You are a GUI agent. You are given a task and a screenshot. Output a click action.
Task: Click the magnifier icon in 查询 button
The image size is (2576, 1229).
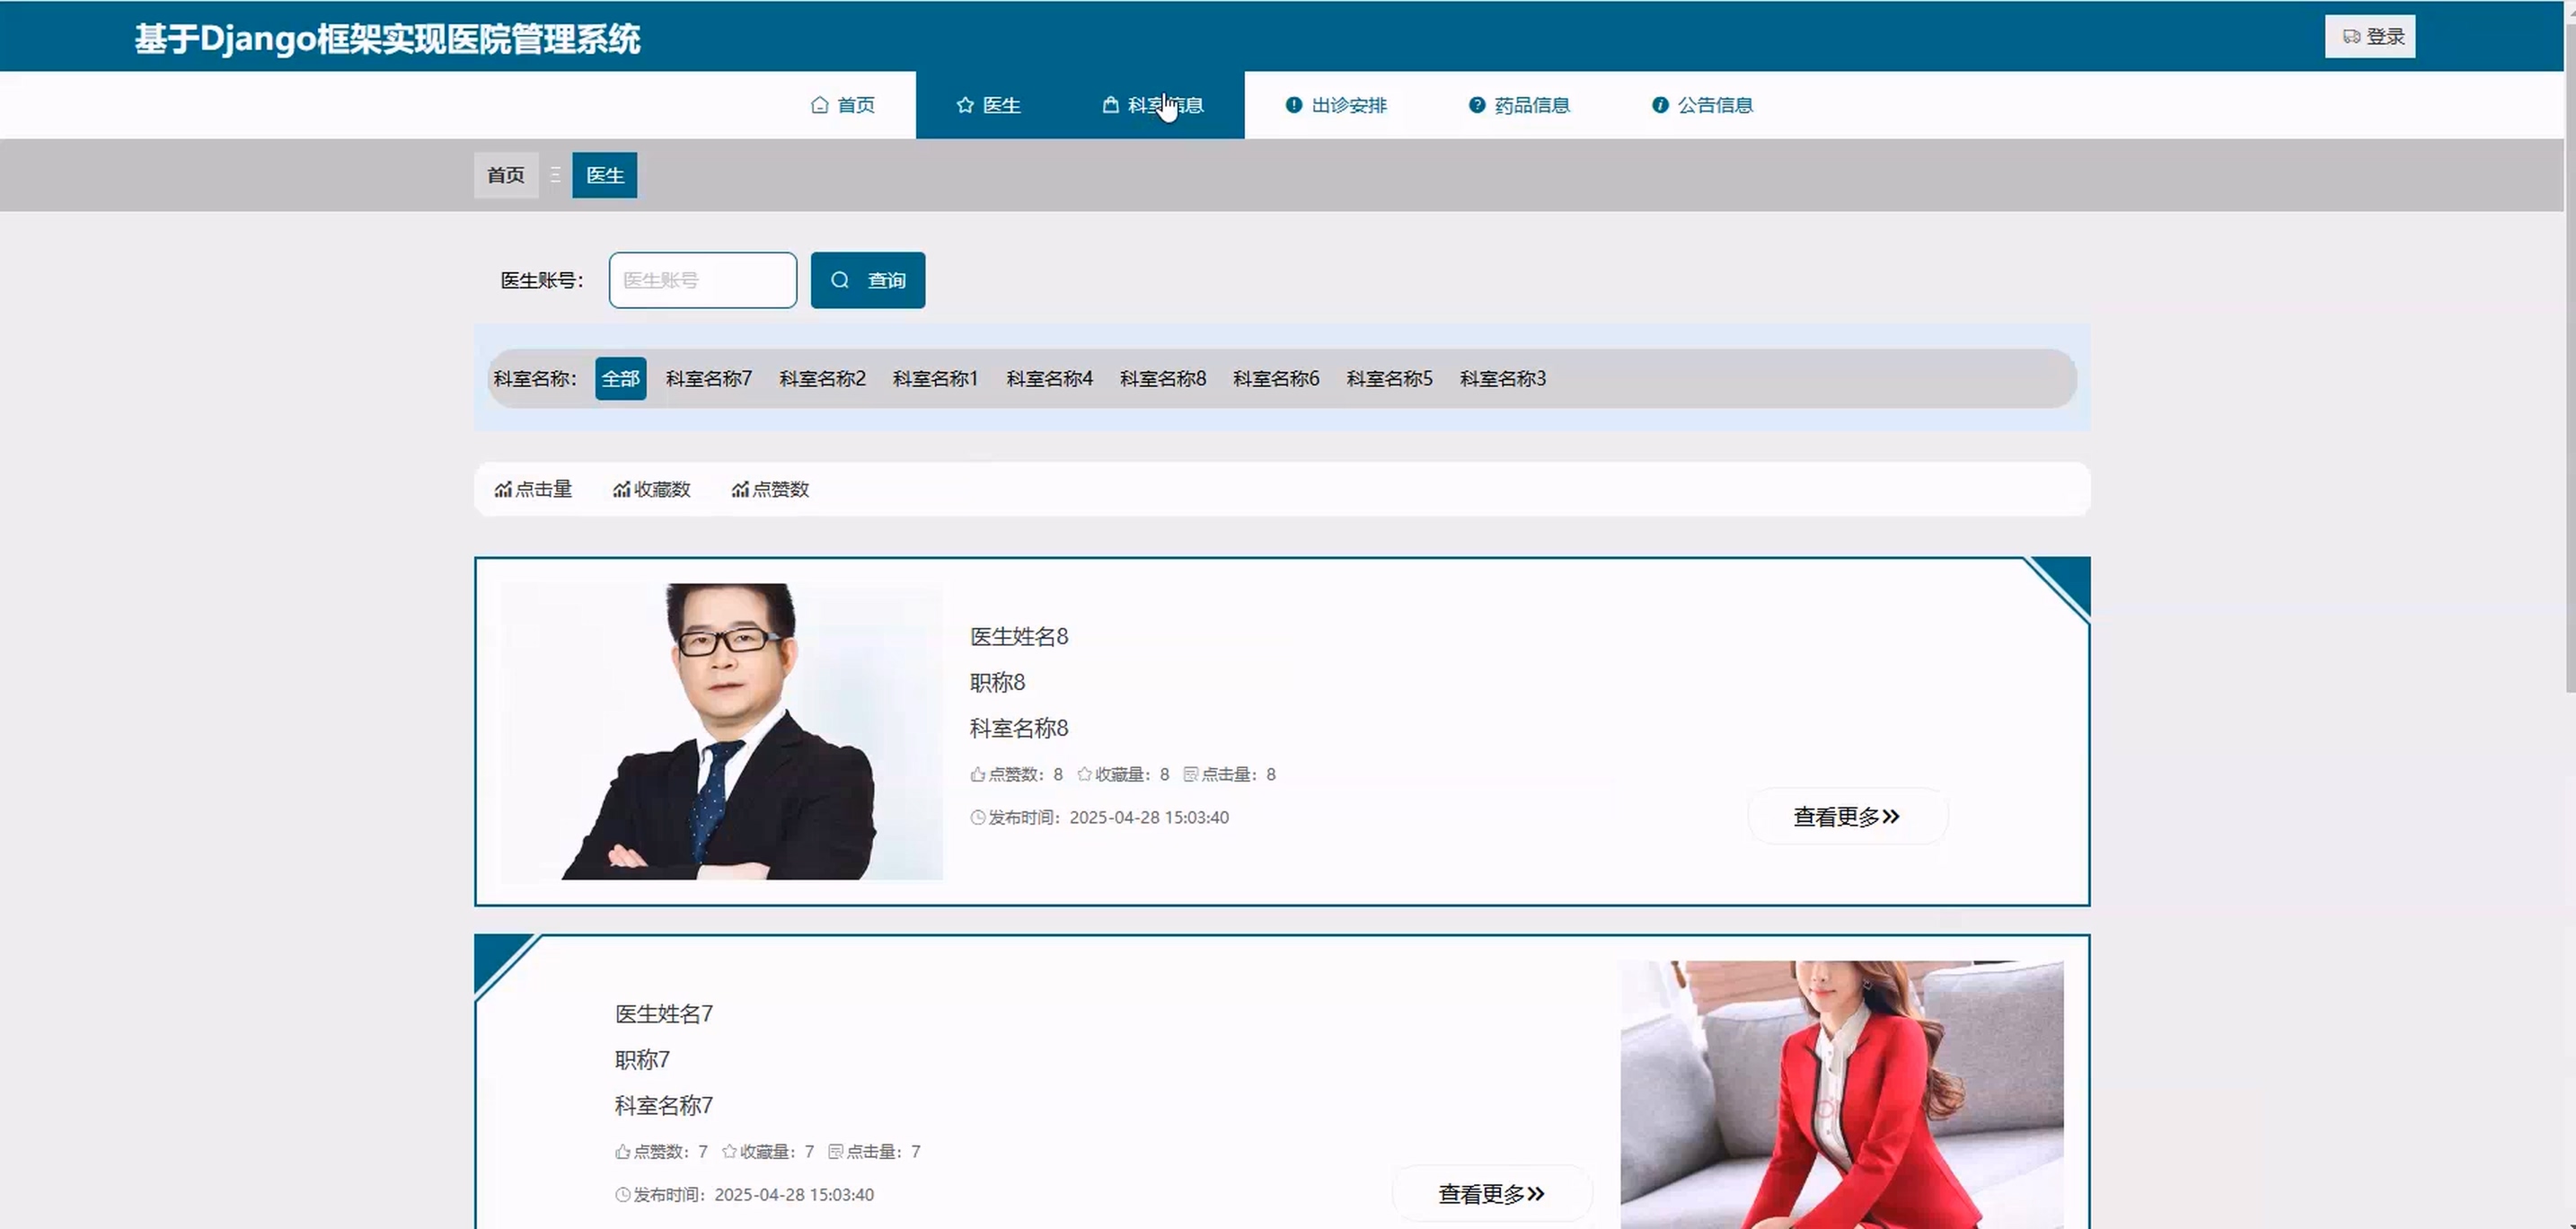[x=840, y=280]
